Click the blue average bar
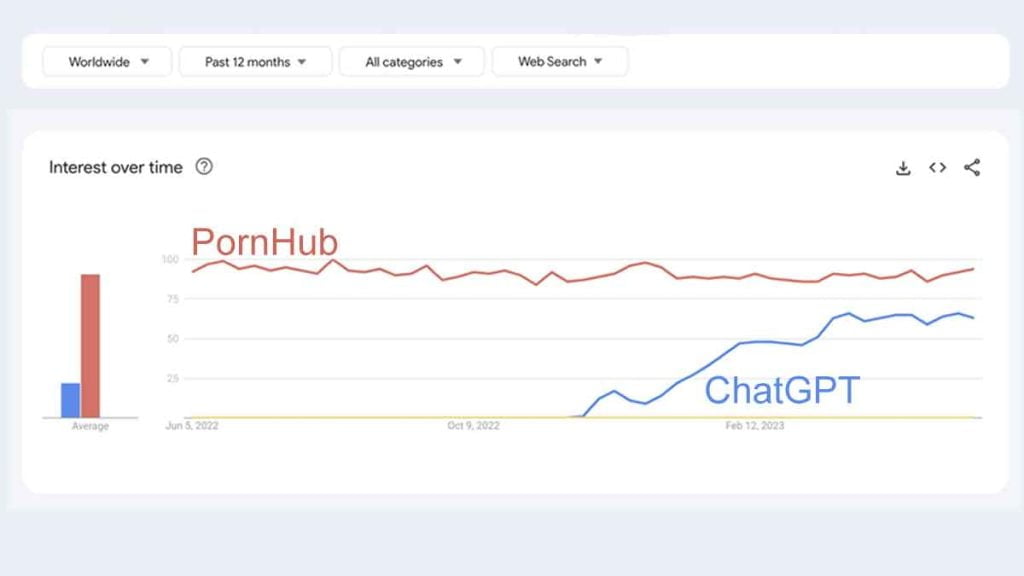Screen dimensions: 1024x576 pyautogui.click(x=71, y=400)
